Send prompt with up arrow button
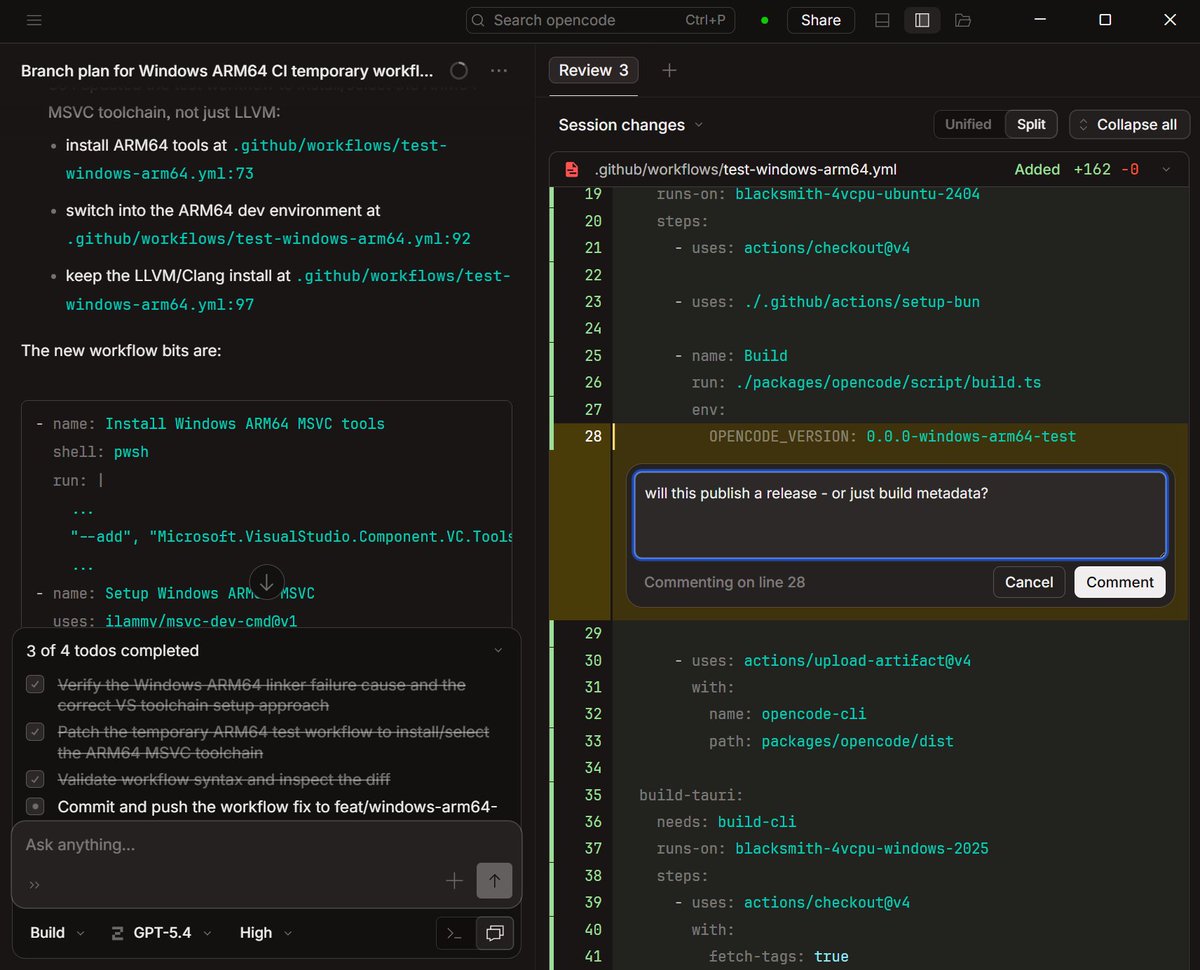Viewport: 1200px width, 970px height. coord(494,881)
